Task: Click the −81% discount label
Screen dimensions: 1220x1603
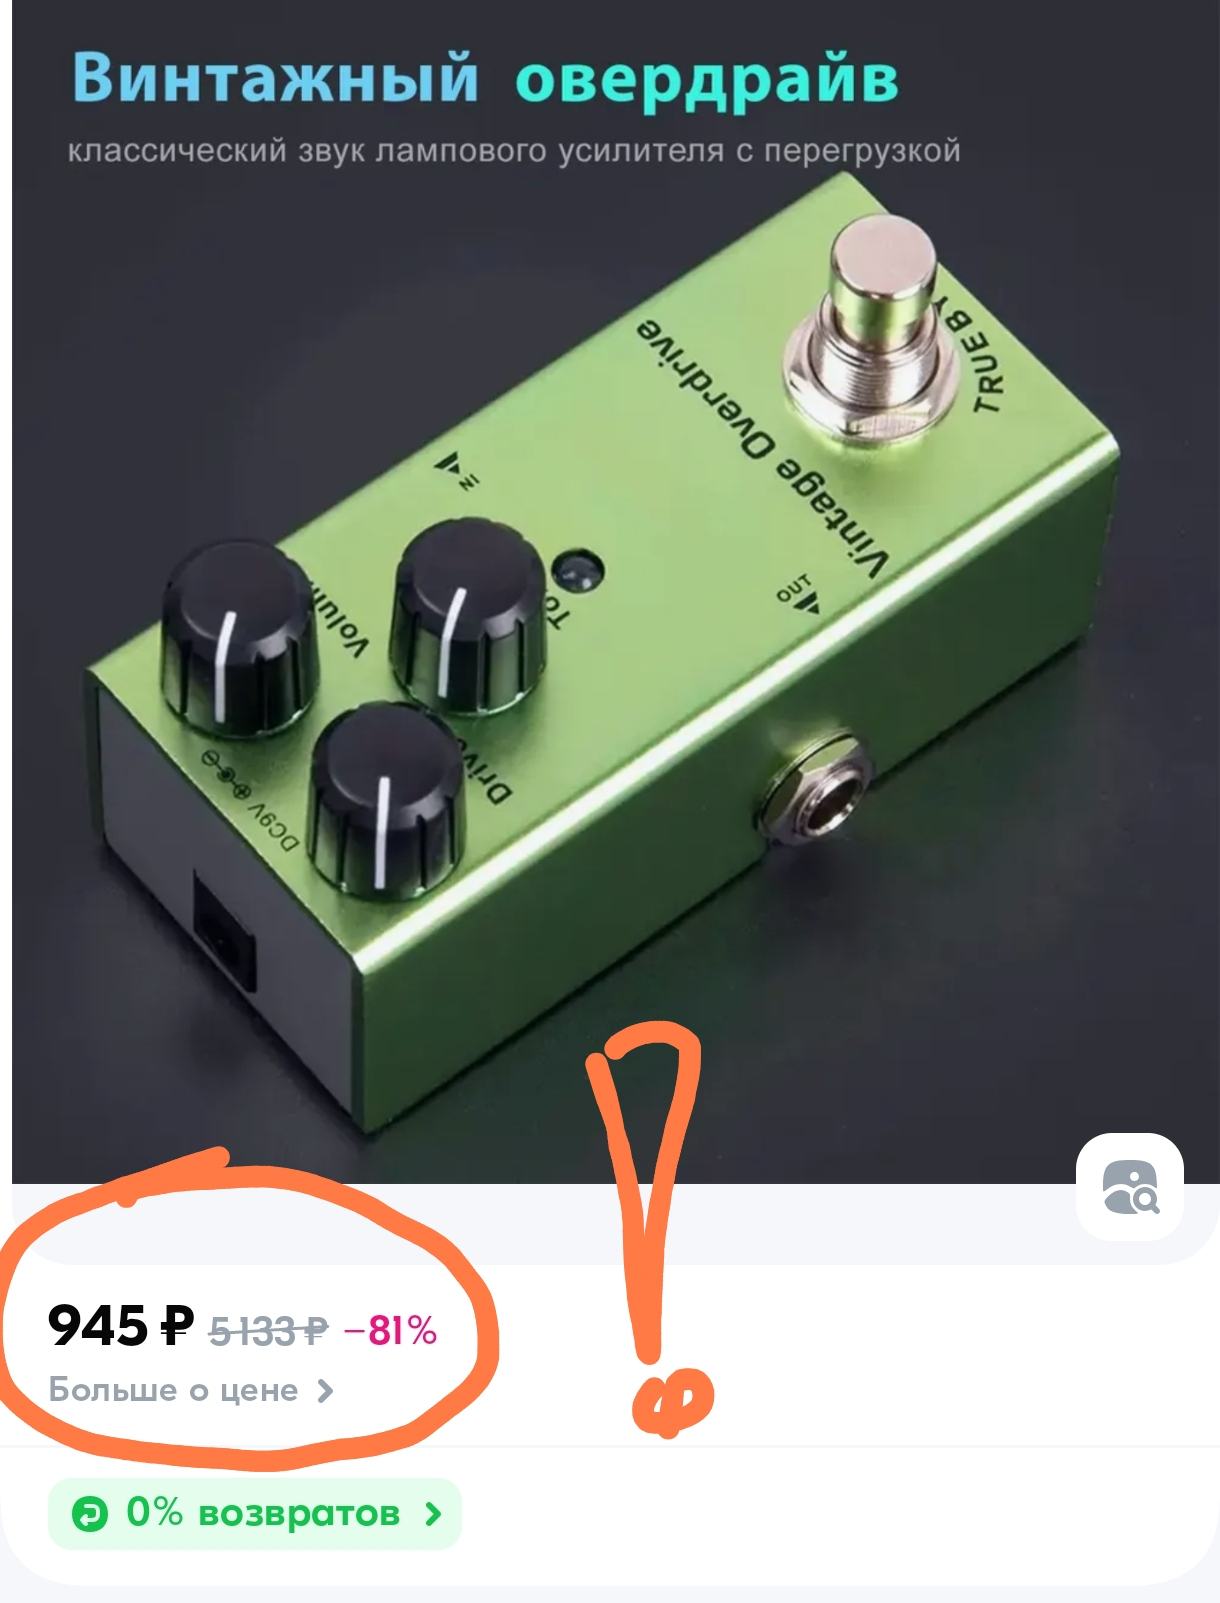Action: (390, 1331)
